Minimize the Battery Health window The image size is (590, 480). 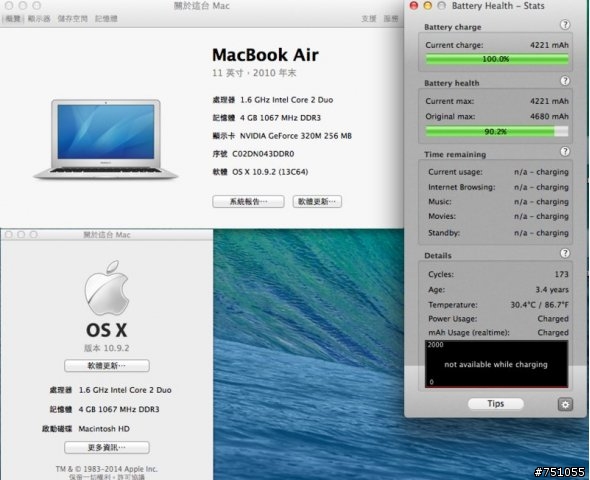(428, 6)
